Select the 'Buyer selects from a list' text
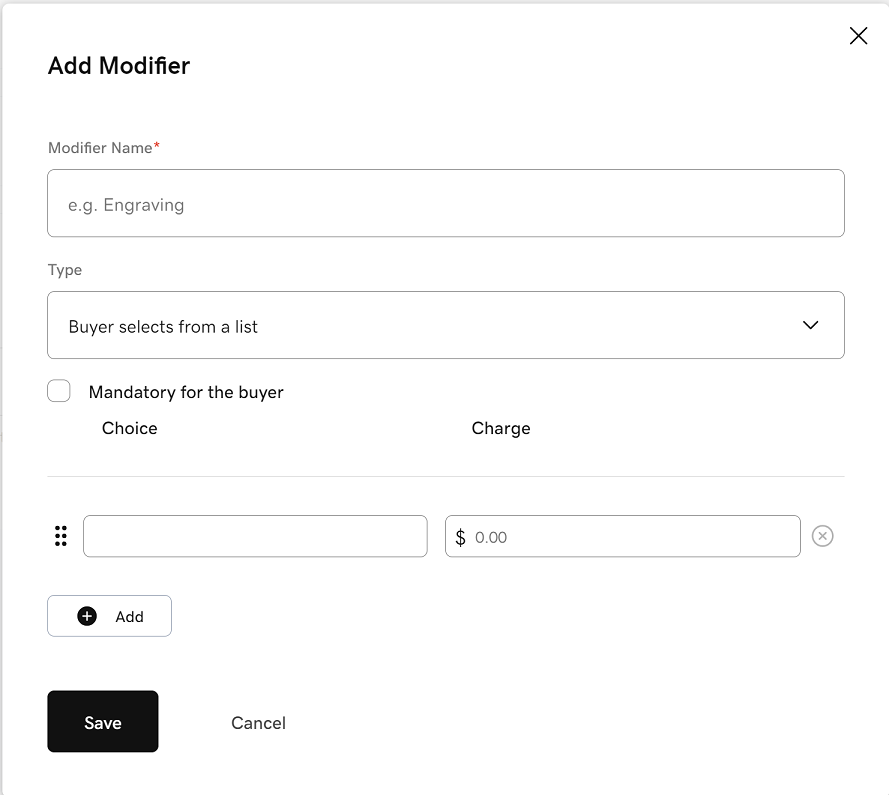This screenshot has width=889, height=795. coord(163,327)
